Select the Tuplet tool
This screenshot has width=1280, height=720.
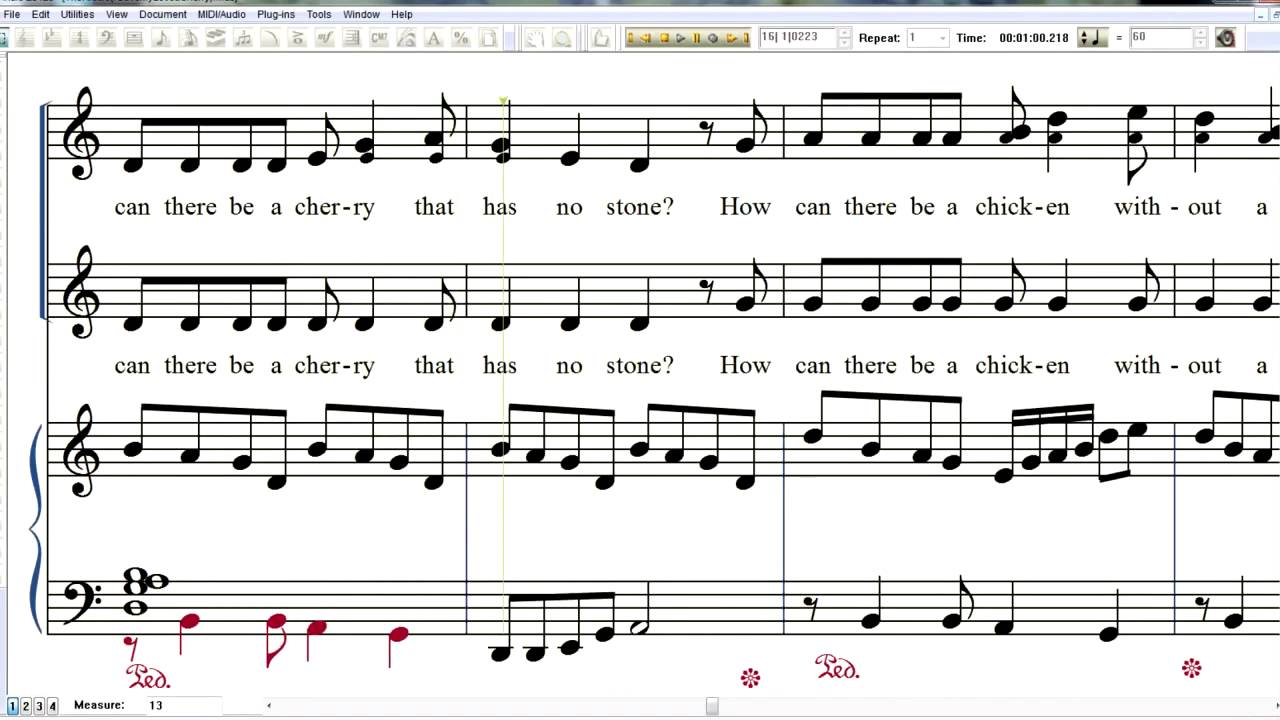(x=243, y=38)
